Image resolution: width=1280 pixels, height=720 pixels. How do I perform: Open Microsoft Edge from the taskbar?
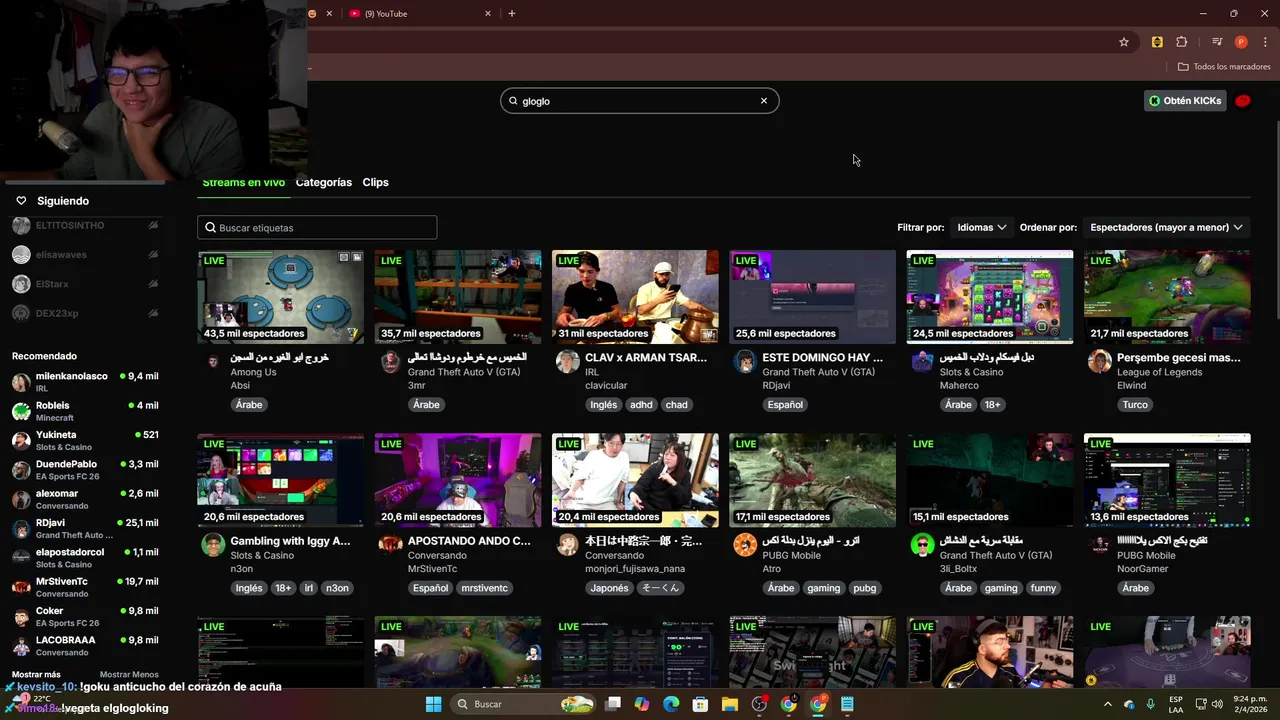pos(671,704)
